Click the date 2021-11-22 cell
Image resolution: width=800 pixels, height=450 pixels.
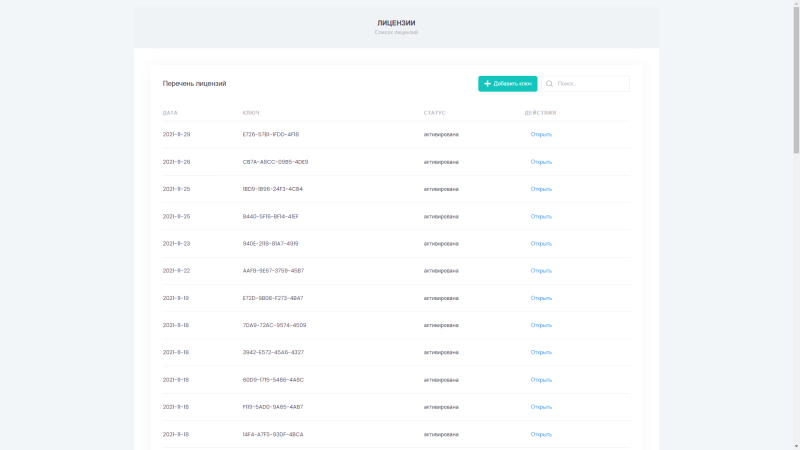(x=176, y=270)
